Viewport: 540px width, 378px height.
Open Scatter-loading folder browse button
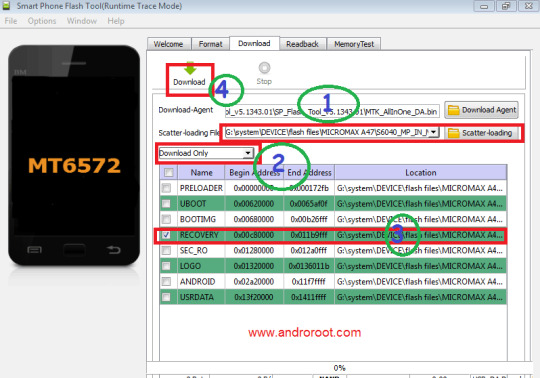click(481, 133)
